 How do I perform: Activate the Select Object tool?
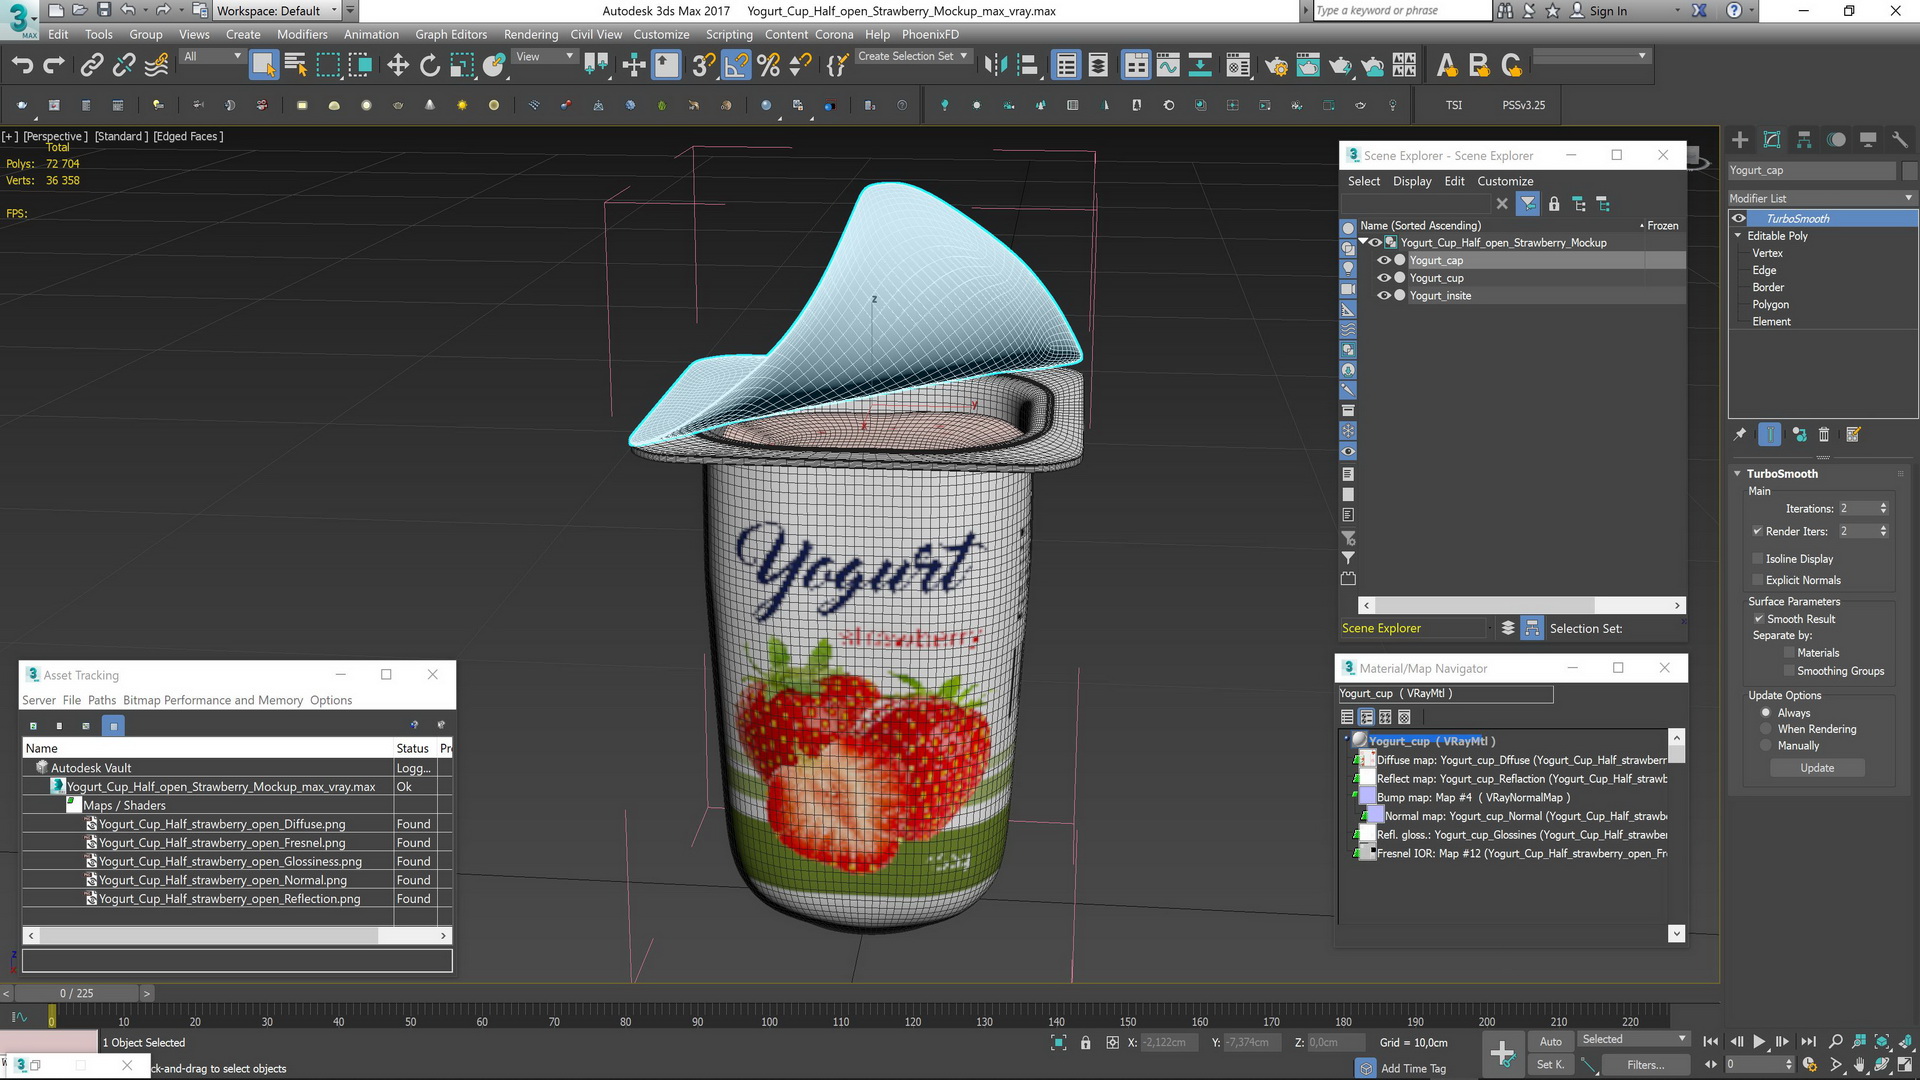click(263, 66)
